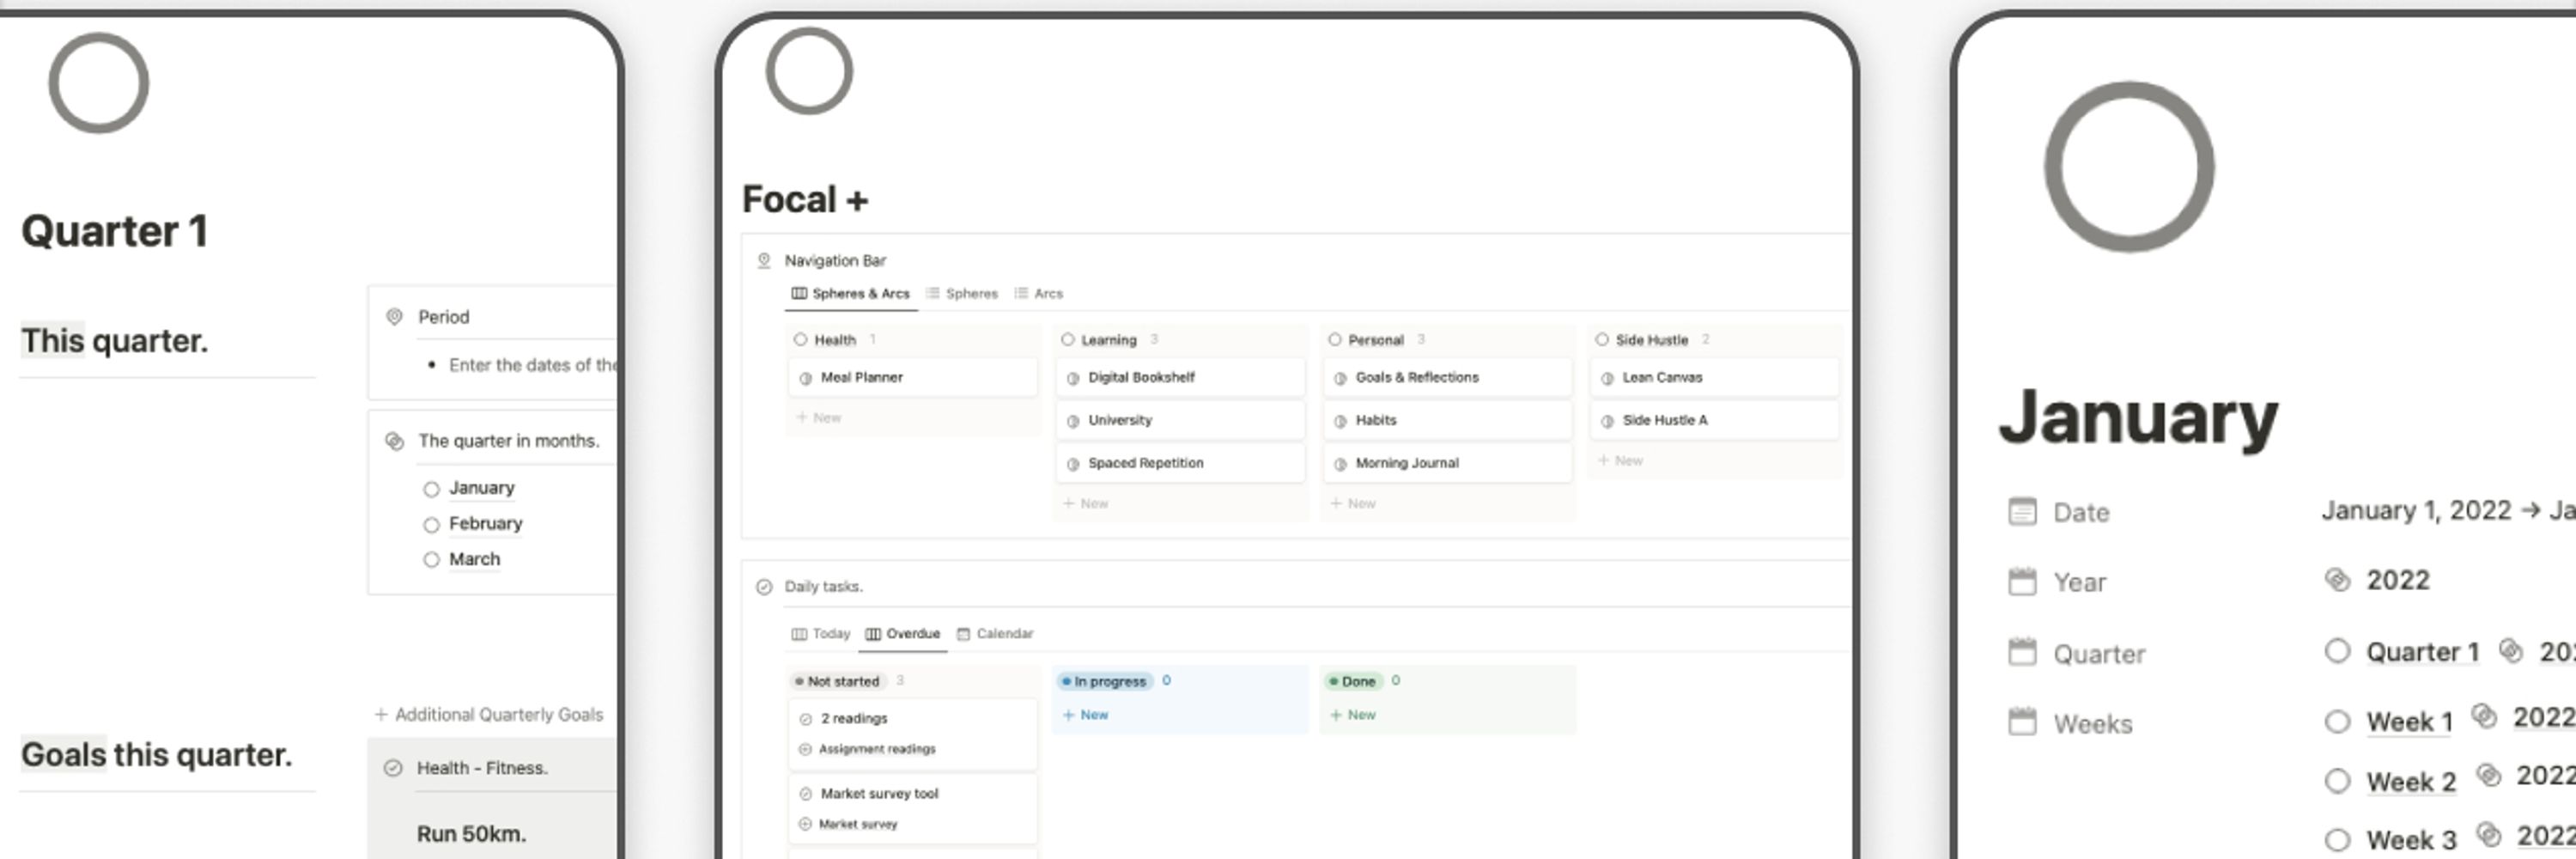2576x859 pixels.
Task: Add new task in Done column
Action: coord(1353,715)
